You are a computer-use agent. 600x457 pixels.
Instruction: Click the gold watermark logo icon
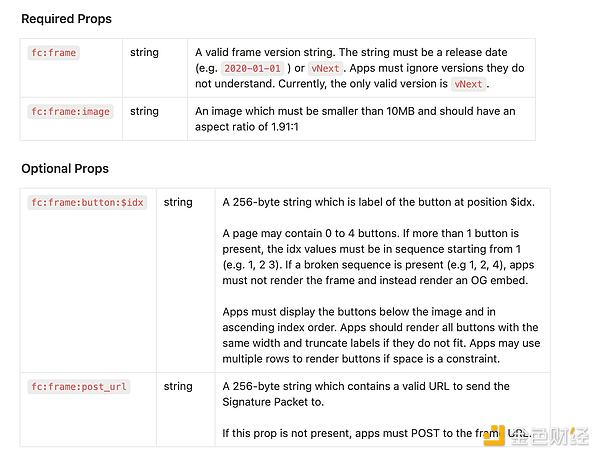coord(498,436)
